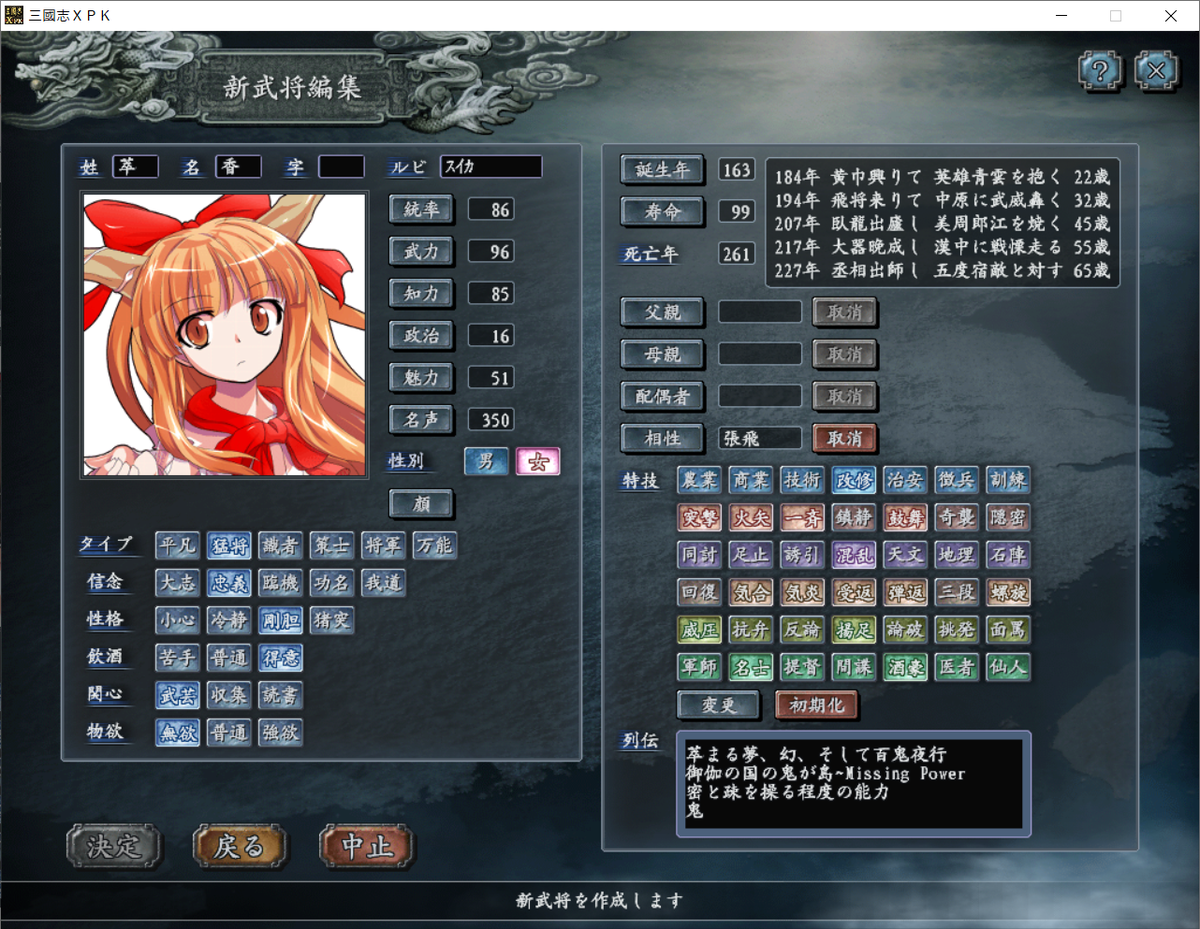Viewport: 1200px width, 929px height.
Task: Set type to 万能
Action: click(435, 545)
